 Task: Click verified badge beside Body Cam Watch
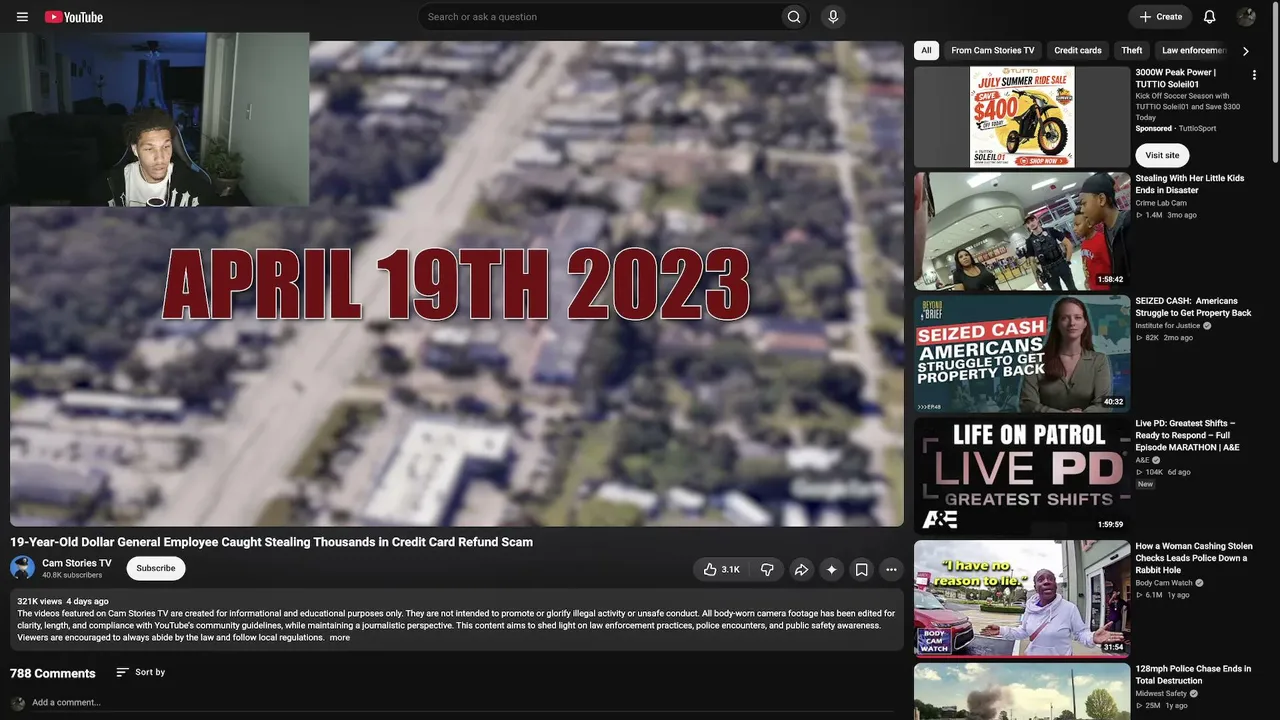coord(1199,583)
